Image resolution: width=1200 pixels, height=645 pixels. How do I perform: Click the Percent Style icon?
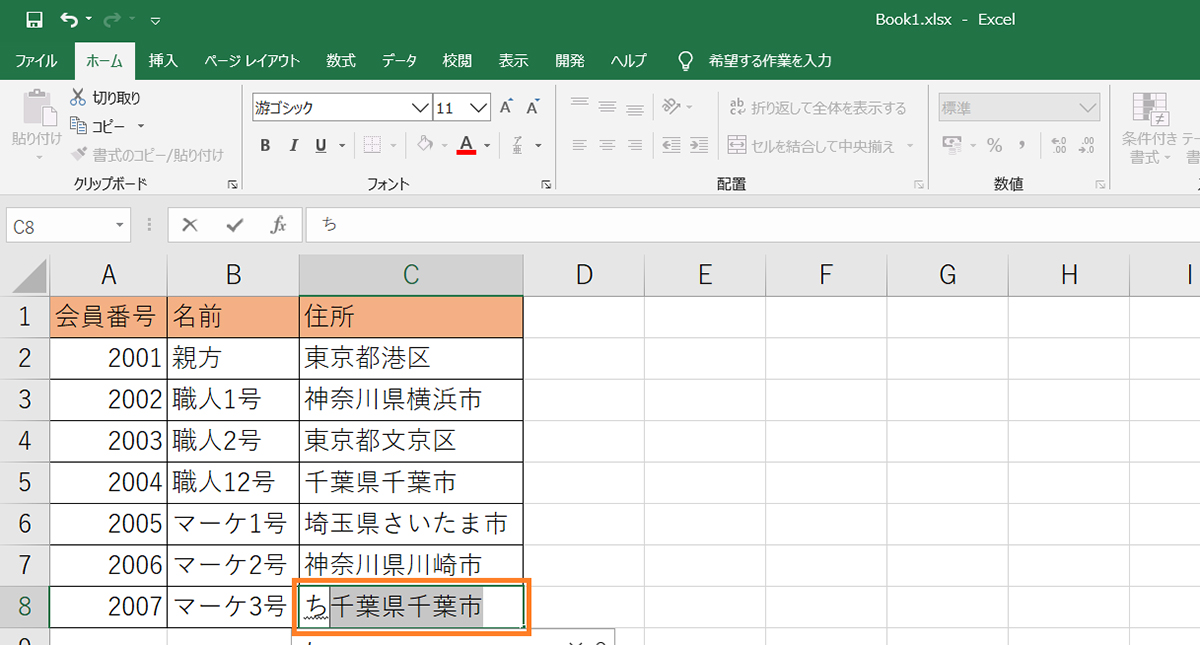pos(994,146)
